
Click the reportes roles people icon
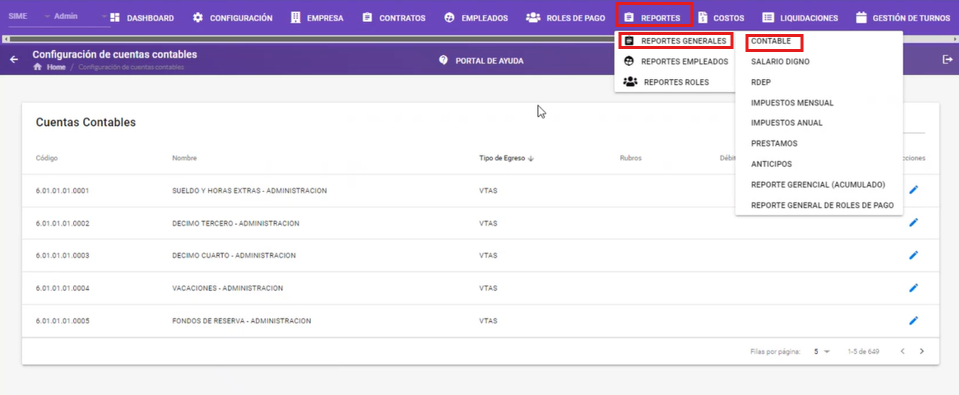click(x=630, y=81)
